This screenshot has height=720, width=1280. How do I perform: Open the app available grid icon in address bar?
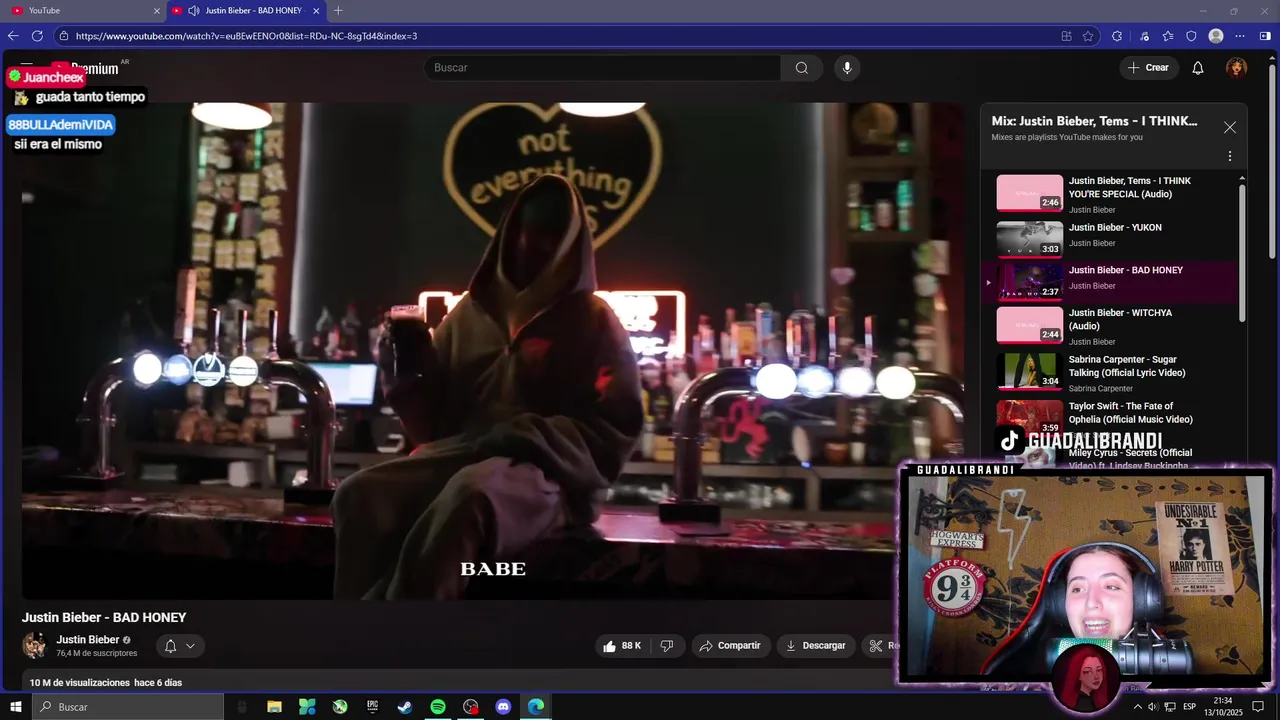point(1066,36)
